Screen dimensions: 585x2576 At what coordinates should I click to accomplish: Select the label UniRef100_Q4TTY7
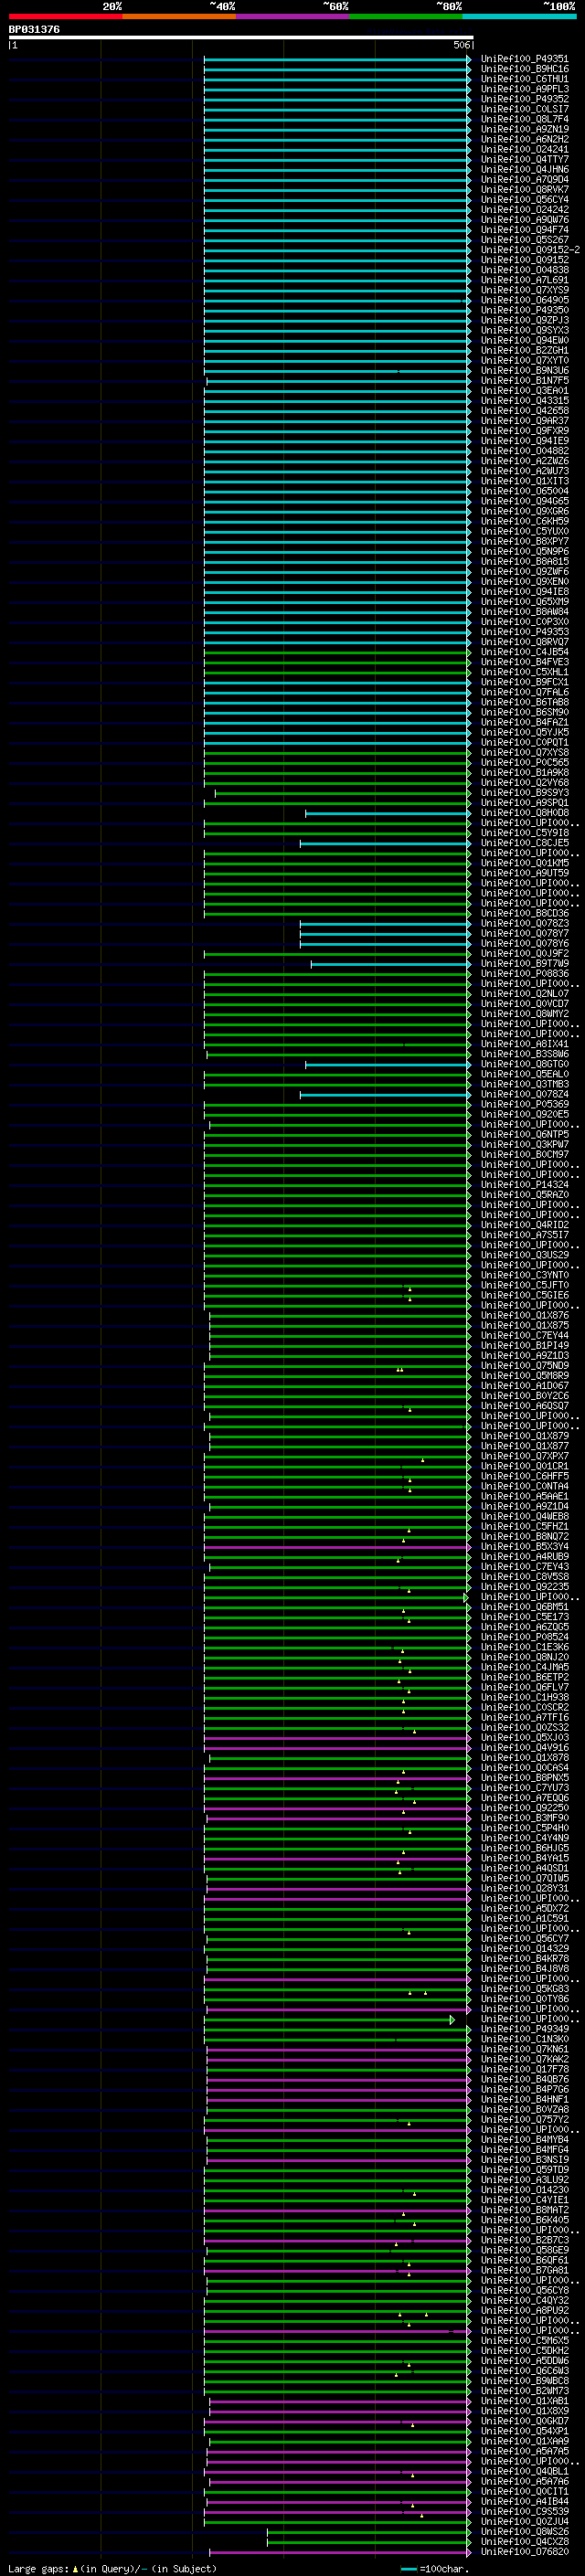pyautogui.click(x=524, y=159)
